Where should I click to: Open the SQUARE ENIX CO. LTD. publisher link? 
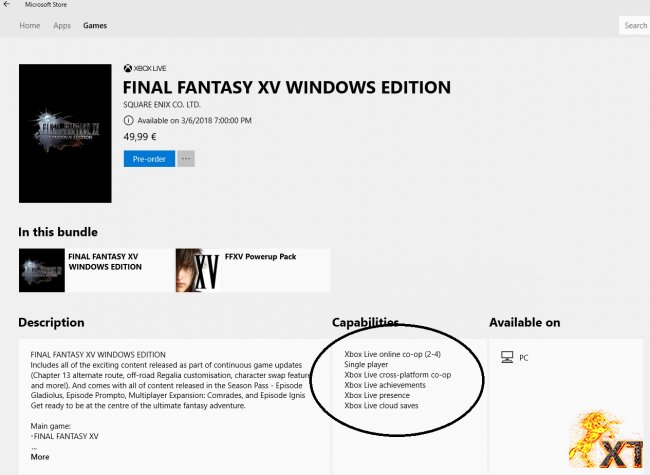(162, 104)
